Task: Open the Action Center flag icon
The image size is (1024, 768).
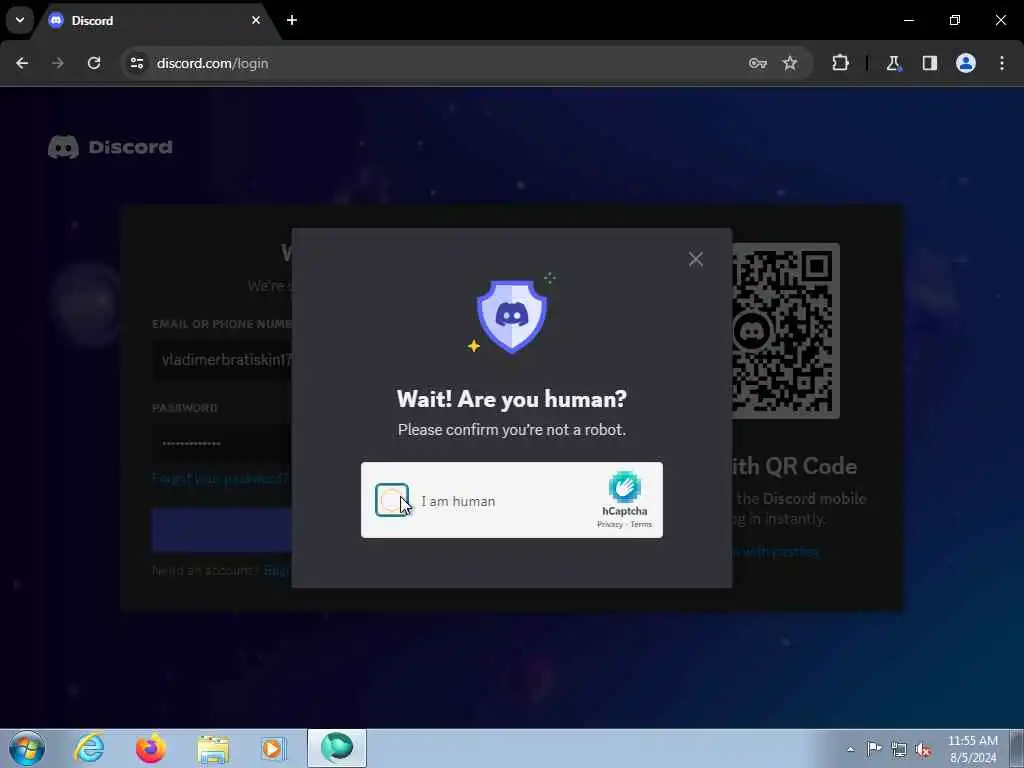Action: click(x=874, y=748)
